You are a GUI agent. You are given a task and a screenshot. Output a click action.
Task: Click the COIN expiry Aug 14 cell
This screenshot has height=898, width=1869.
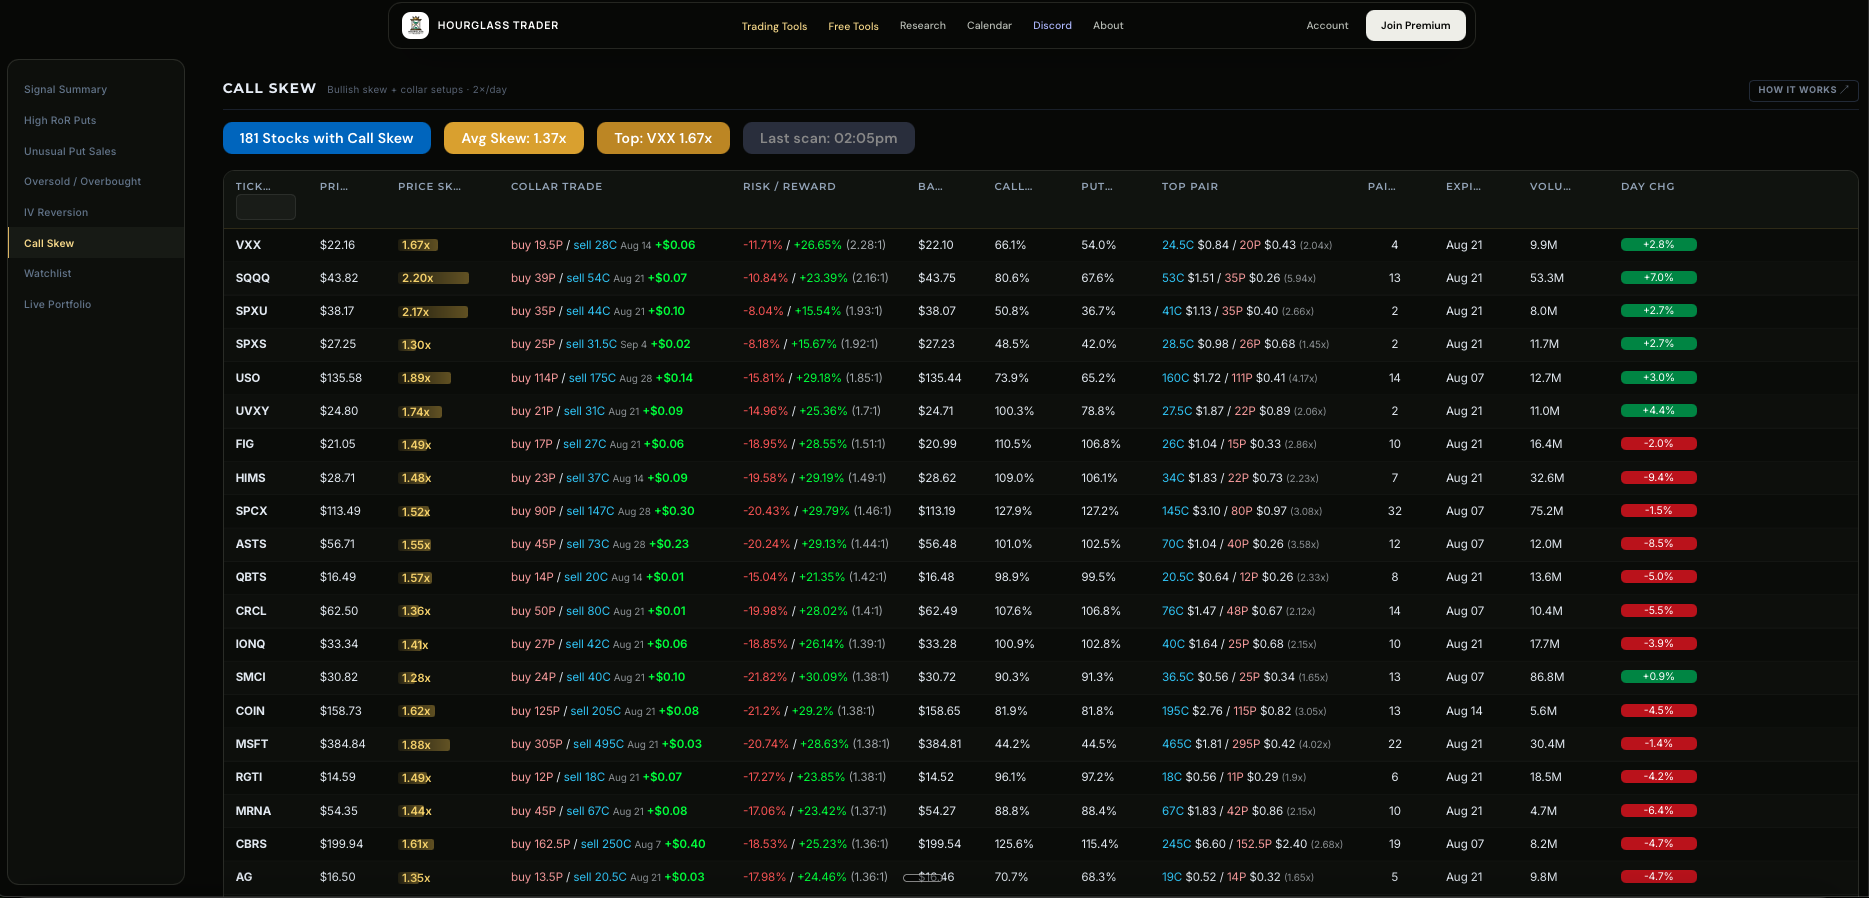click(x=1463, y=711)
